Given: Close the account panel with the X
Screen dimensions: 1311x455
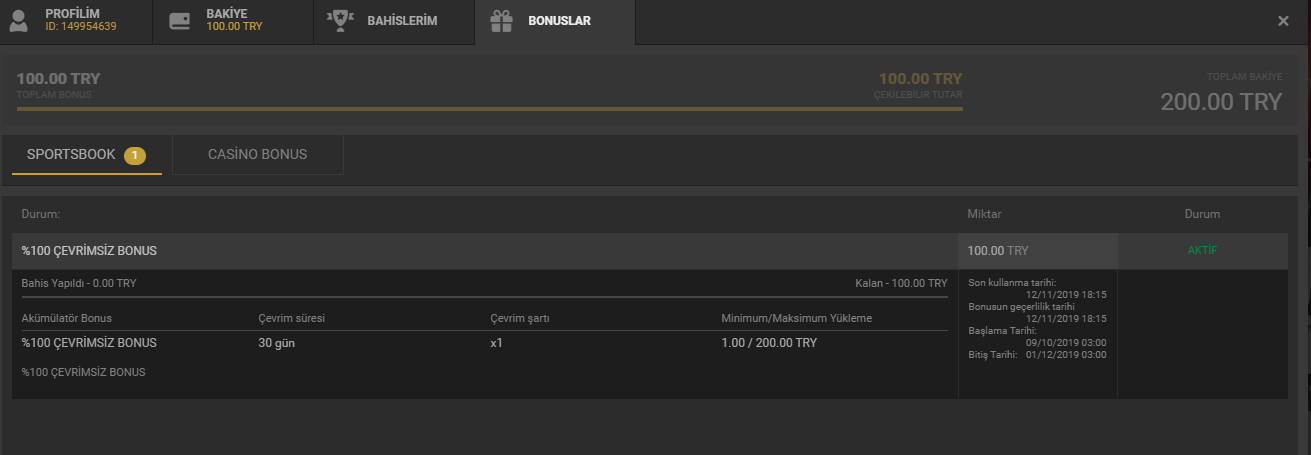Looking at the screenshot, I should click(x=1283, y=21).
